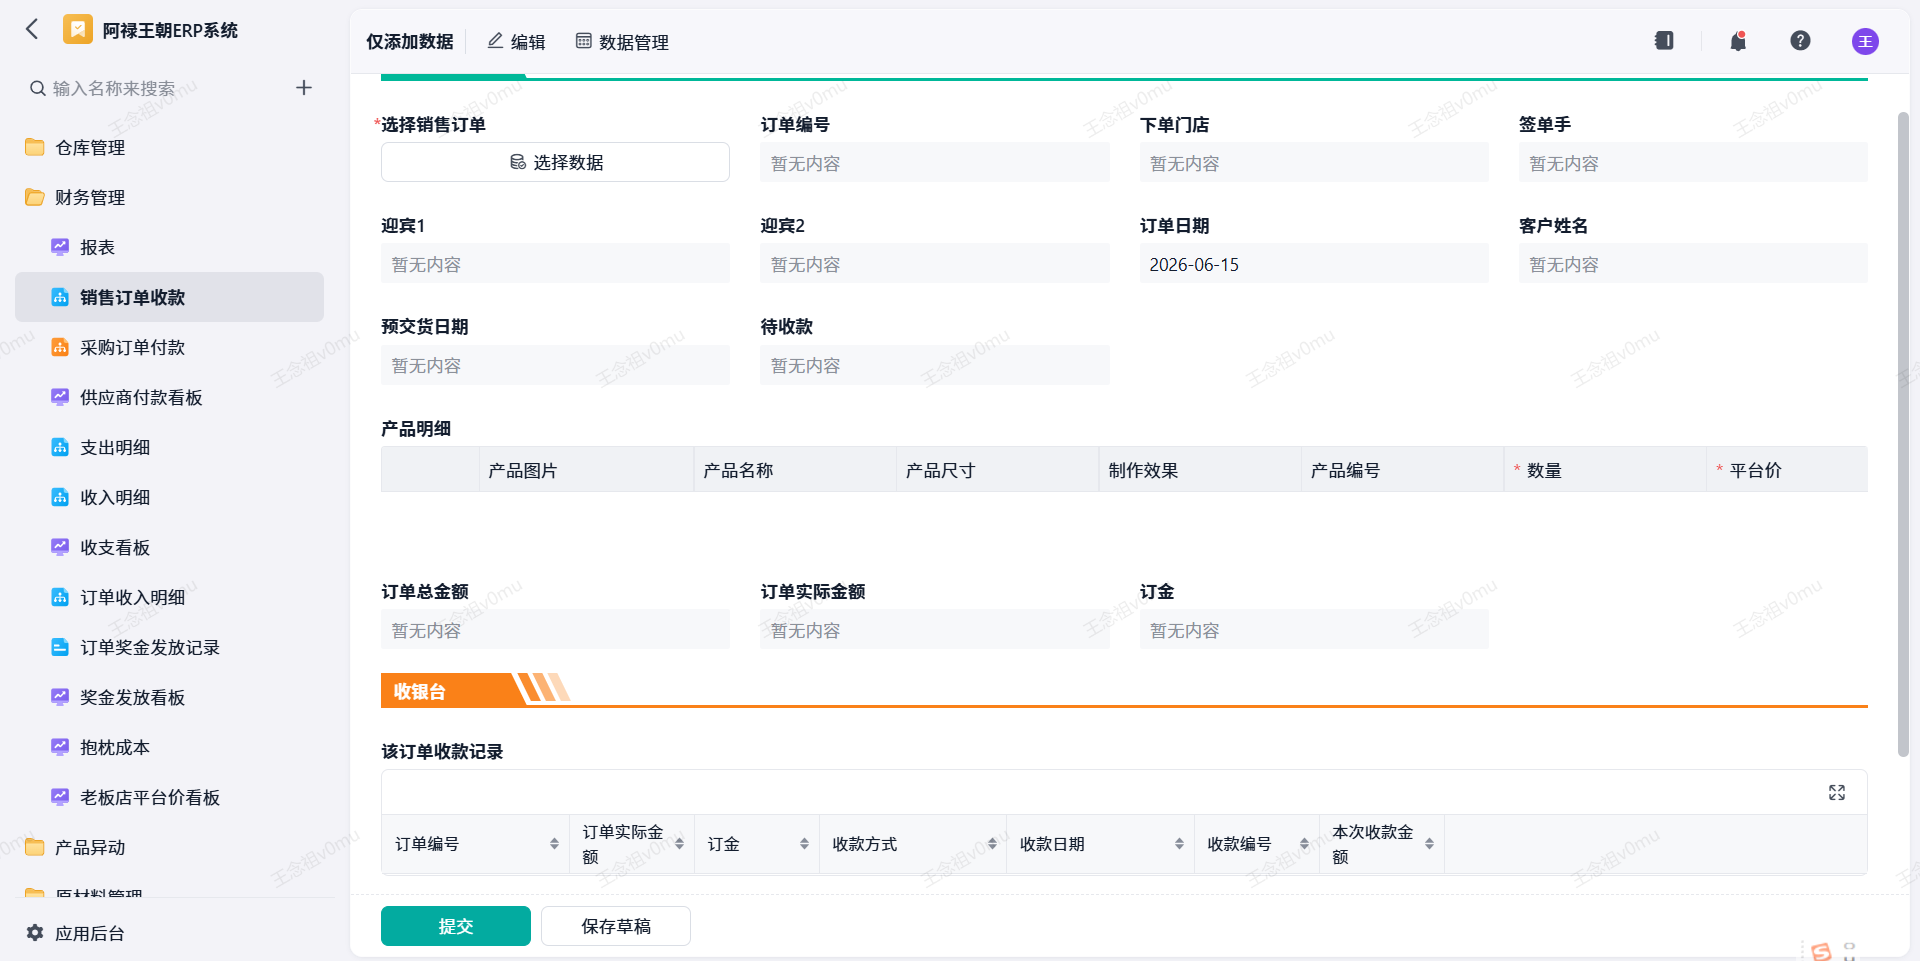
Task: Click the 下单门店 field
Action: [1314, 163]
